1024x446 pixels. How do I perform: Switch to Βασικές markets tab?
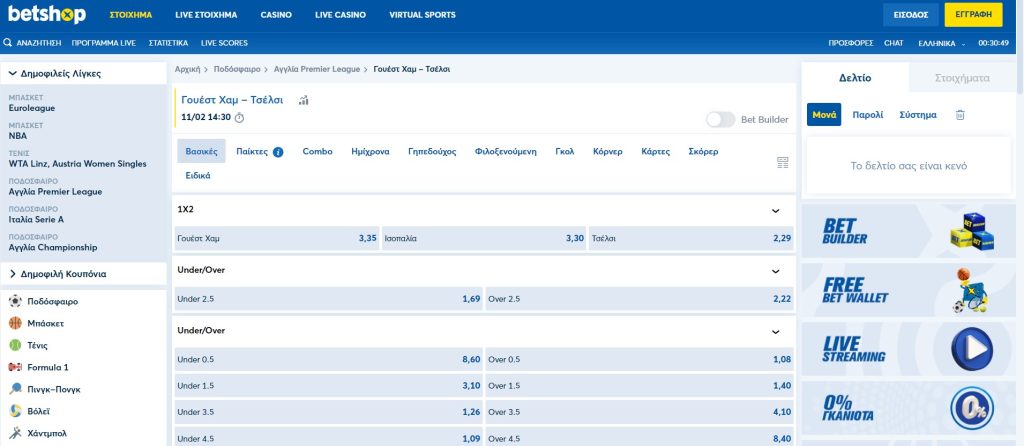[x=201, y=151]
